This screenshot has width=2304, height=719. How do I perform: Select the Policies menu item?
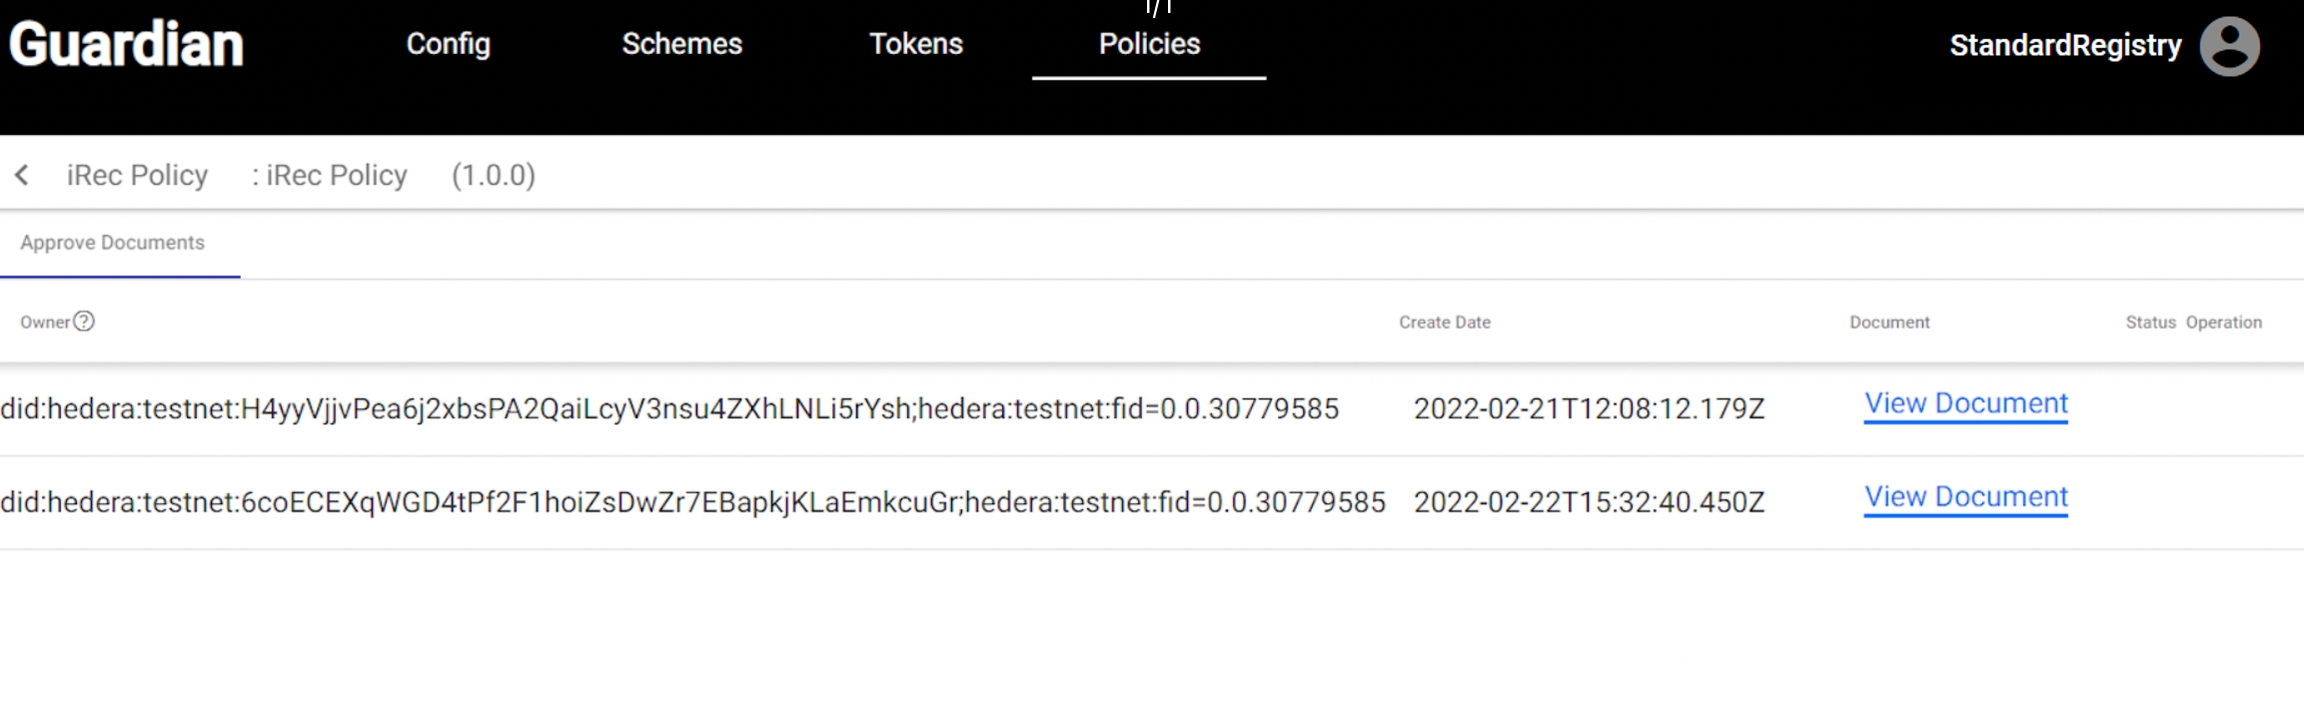click(x=1149, y=44)
